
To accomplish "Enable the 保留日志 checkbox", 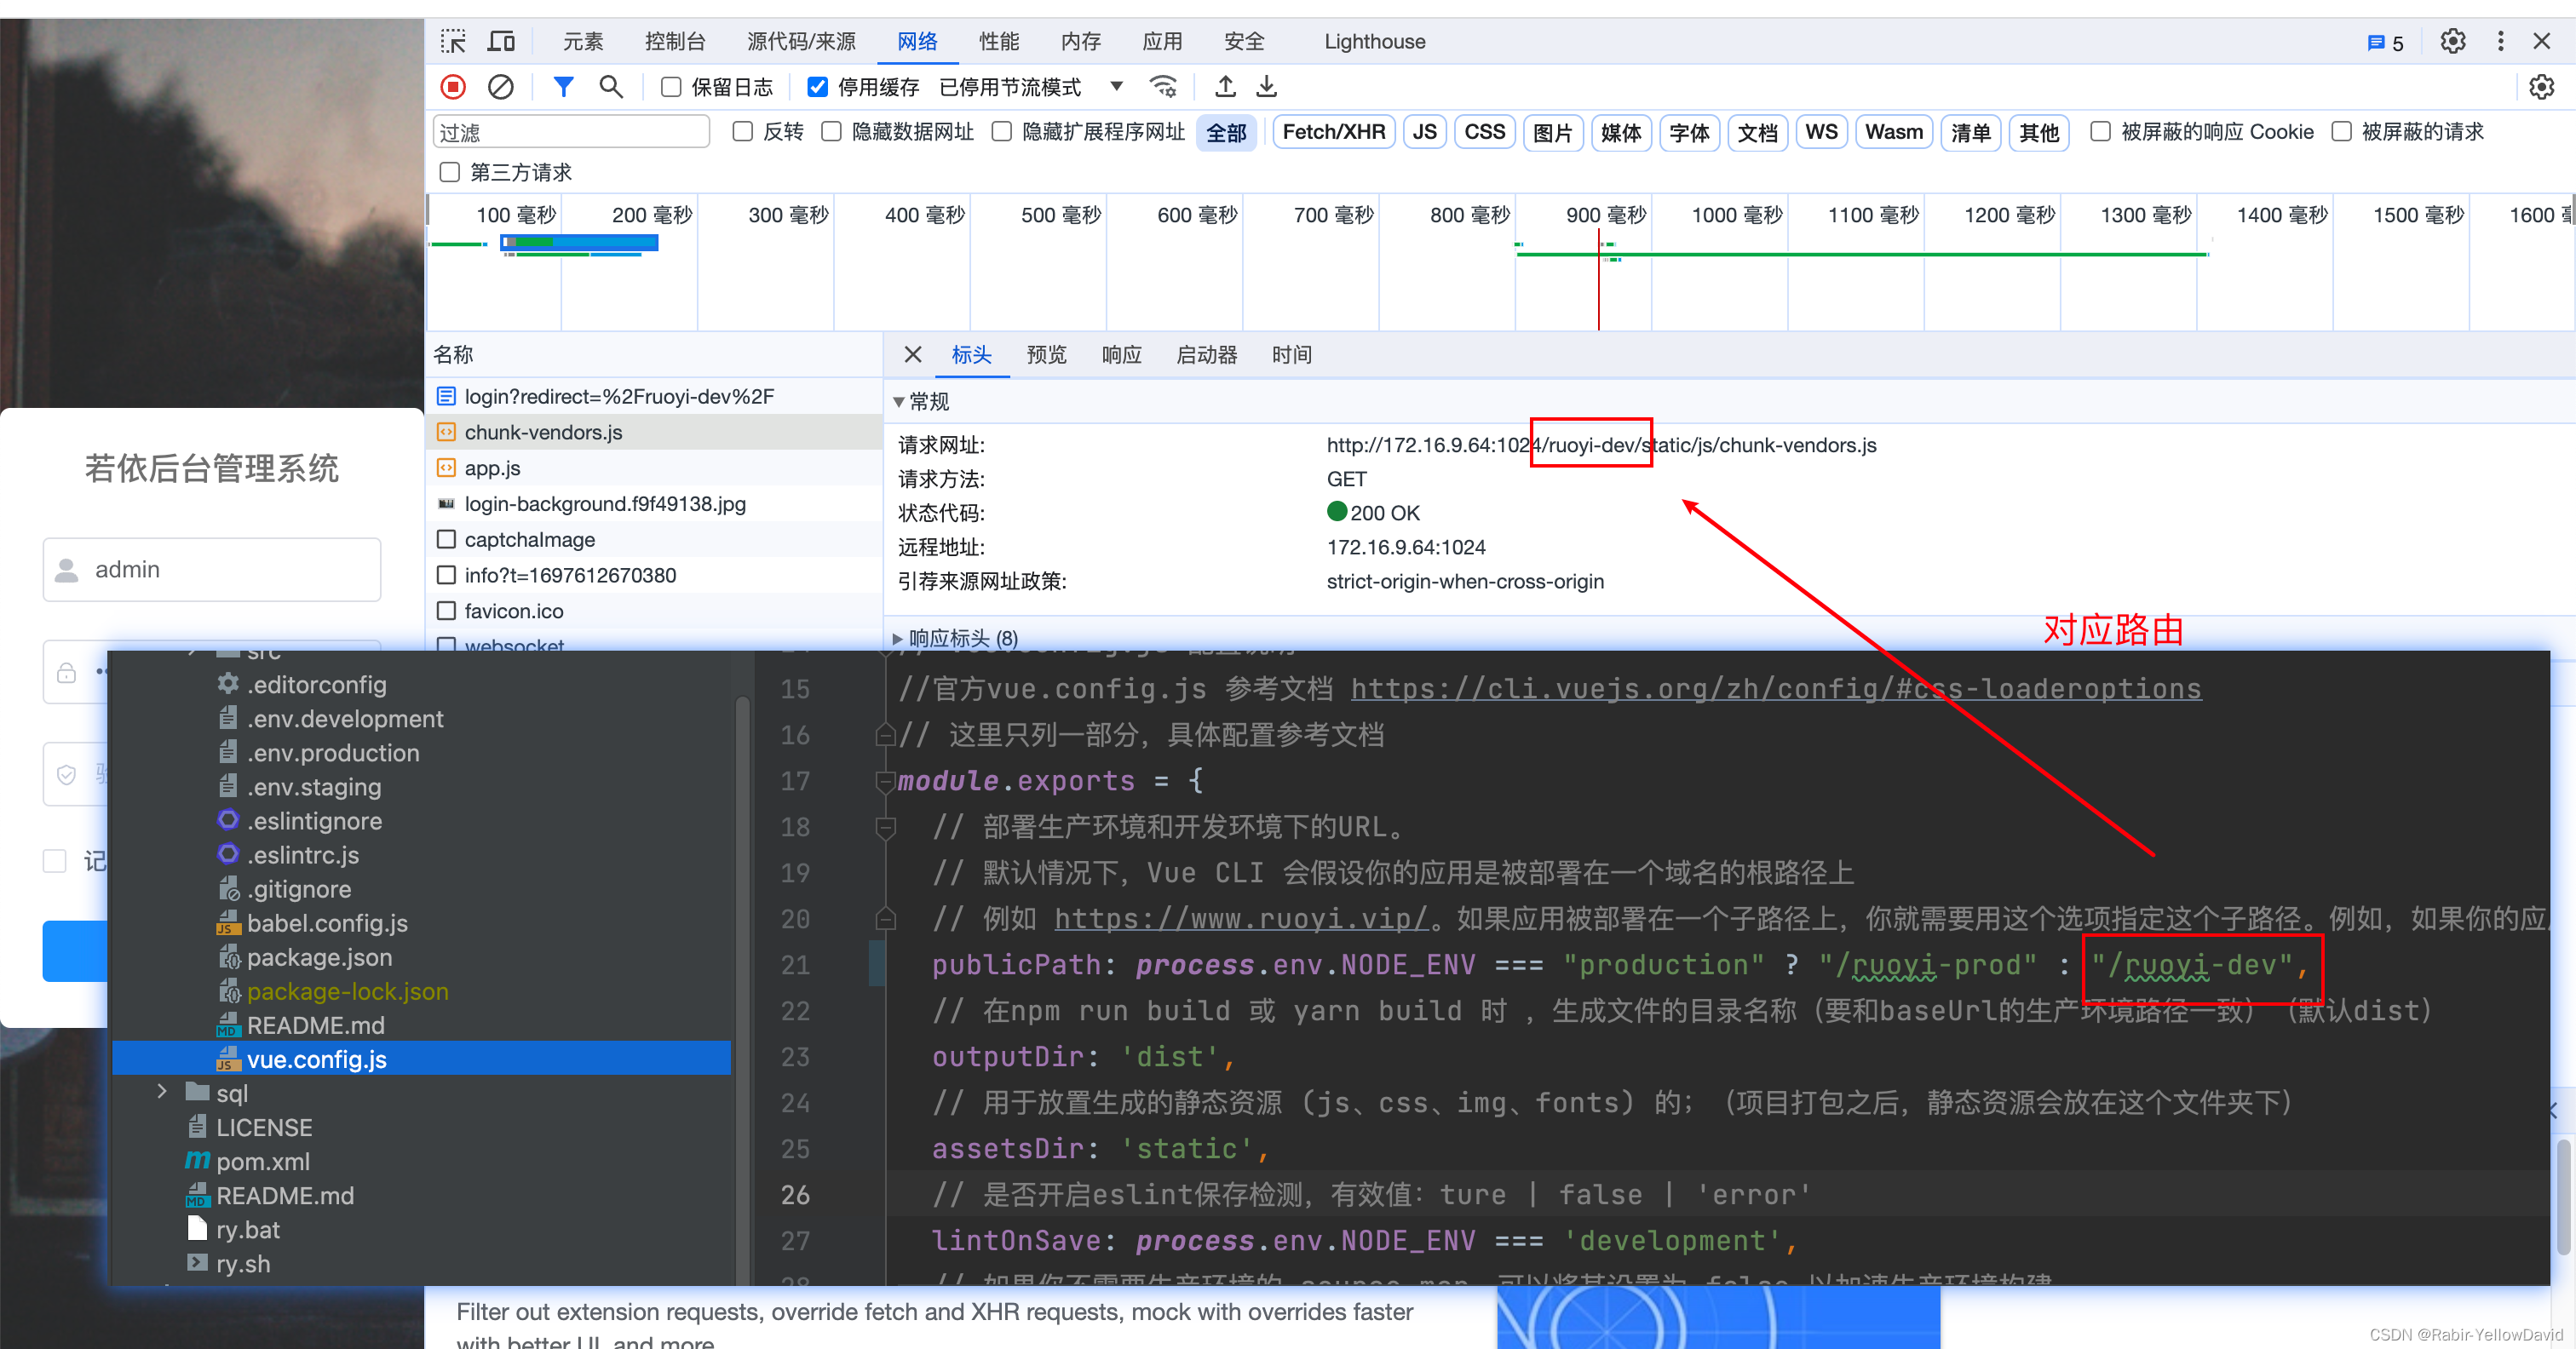I will pos(671,87).
